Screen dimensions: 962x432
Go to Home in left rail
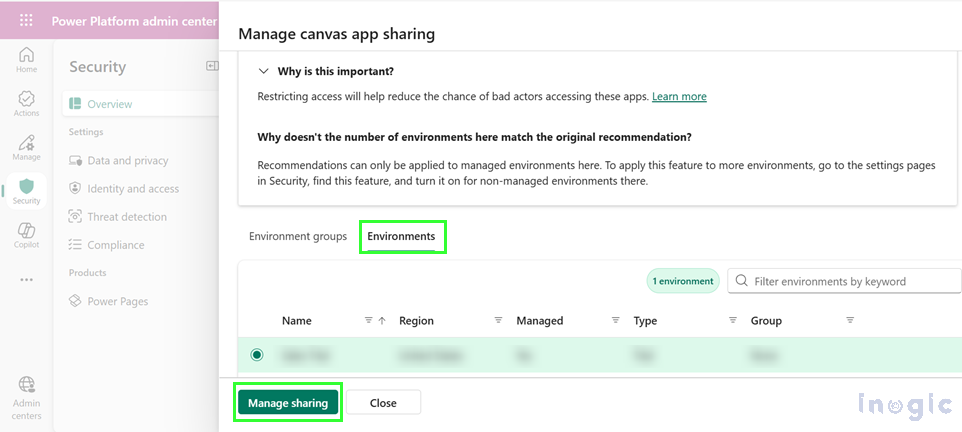(x=26, y=60)
